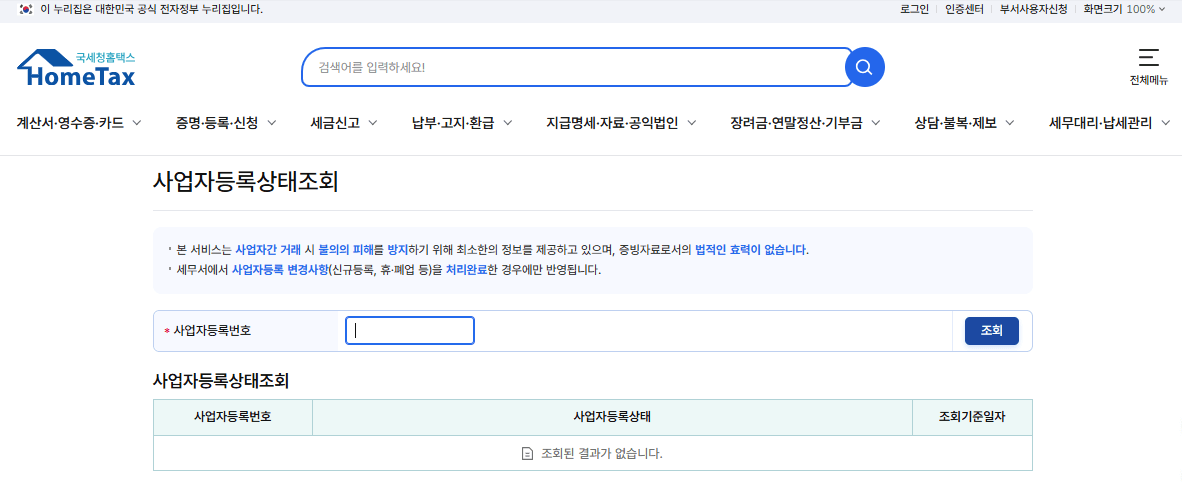The height and width of the screenshot is (482, 1182).
Task: Expand chevron next to 지급명세·자료·공익법인
Action: pos(691,123)
